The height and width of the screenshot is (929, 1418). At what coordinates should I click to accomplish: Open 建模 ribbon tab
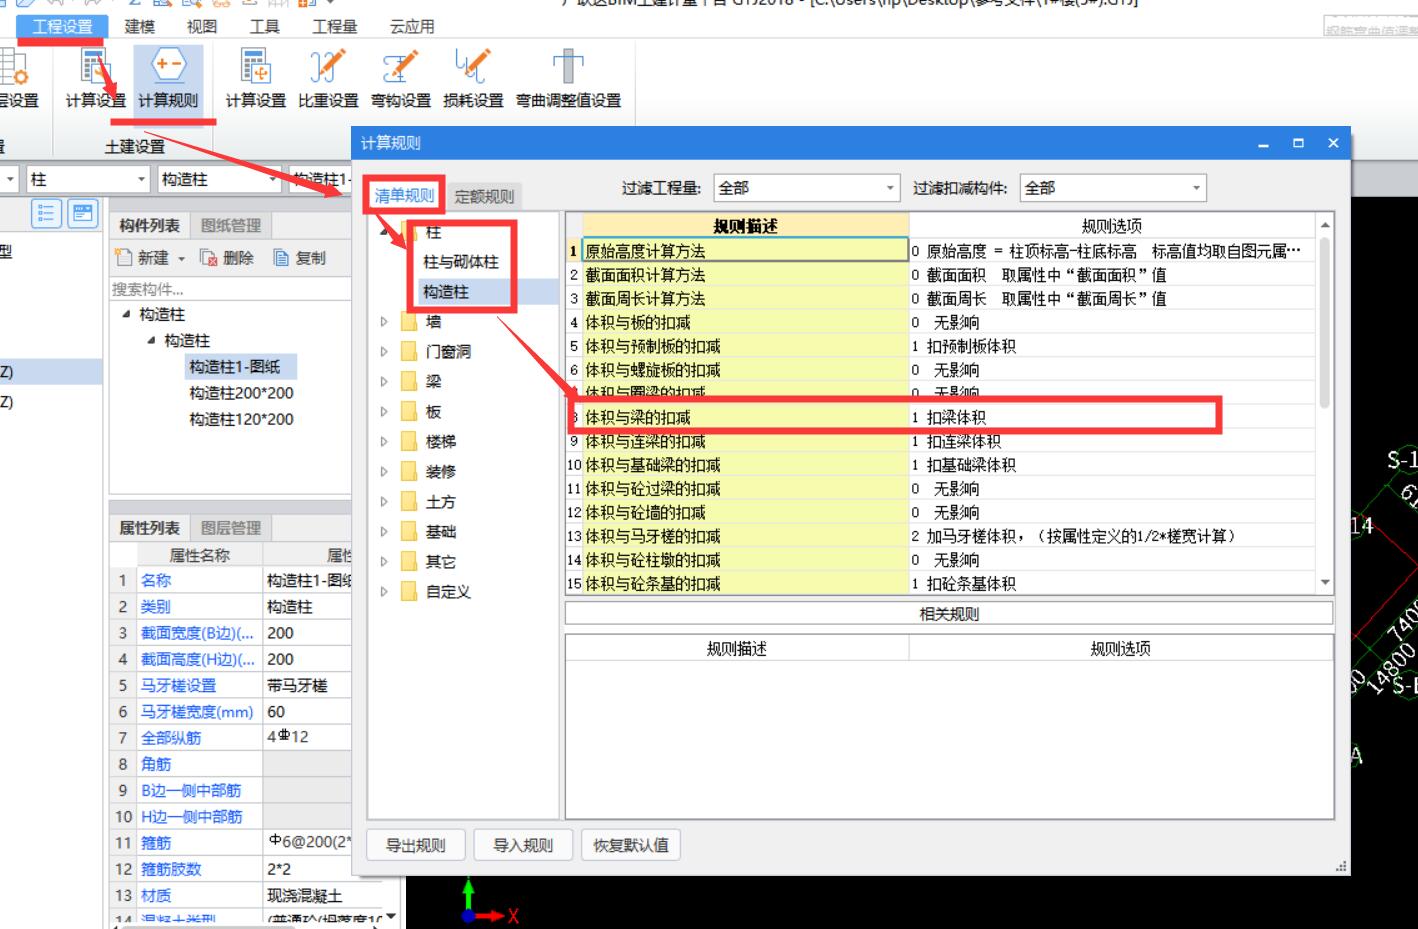click(140, 27)
